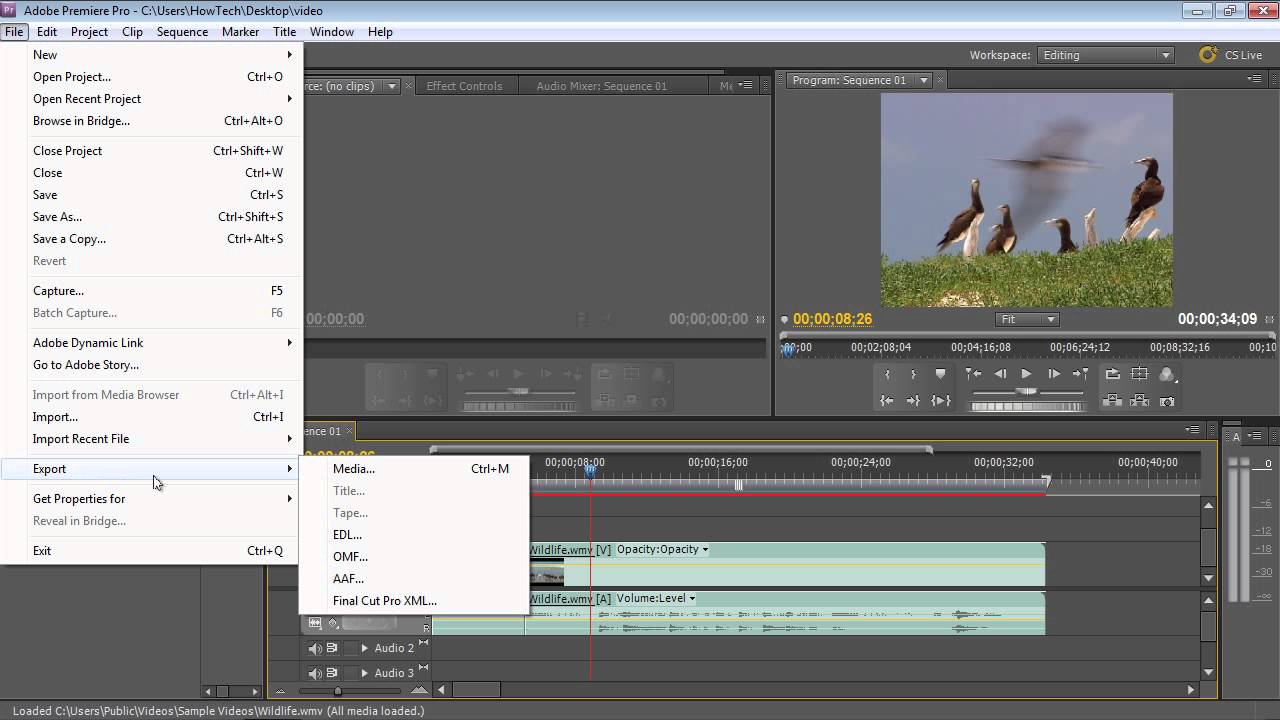Image resolution: width=1280 pixels, height=720 pixels.
Task: Add an unnumbered marker in Program monitor
Action: pyautogui.click(x=940, y=374)
